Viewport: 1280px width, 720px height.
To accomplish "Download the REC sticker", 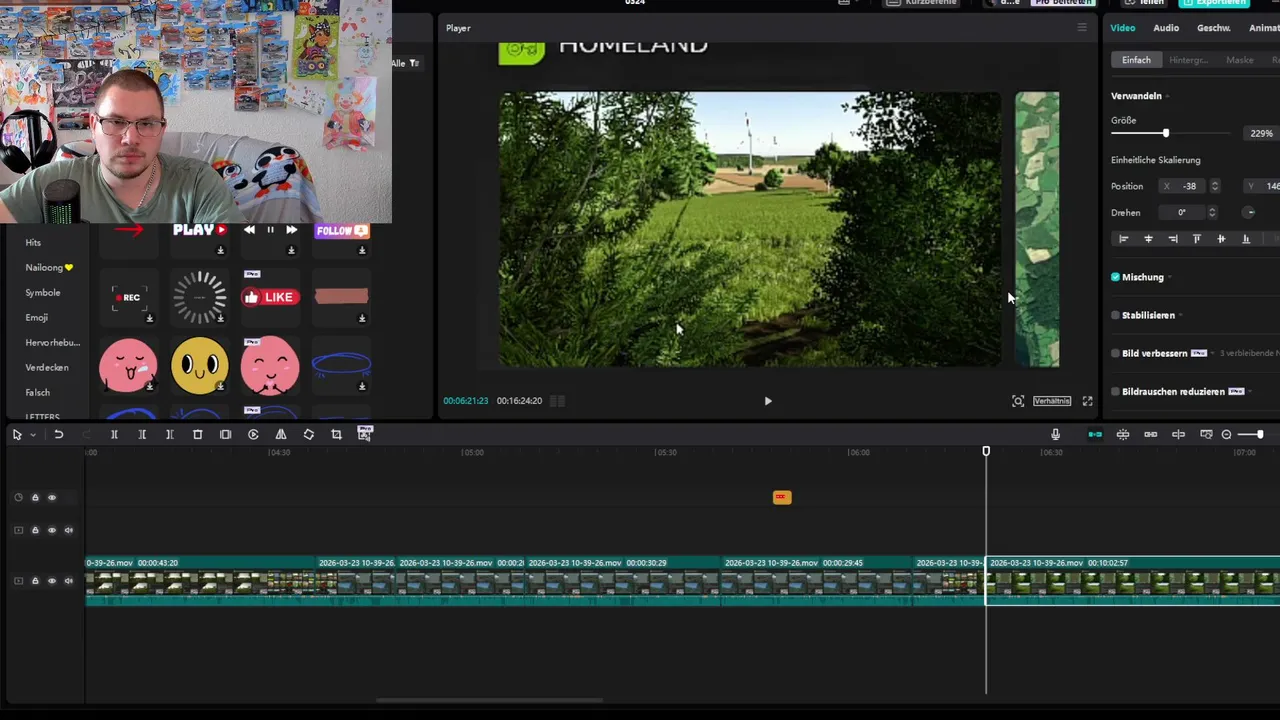I will point(150,319).
